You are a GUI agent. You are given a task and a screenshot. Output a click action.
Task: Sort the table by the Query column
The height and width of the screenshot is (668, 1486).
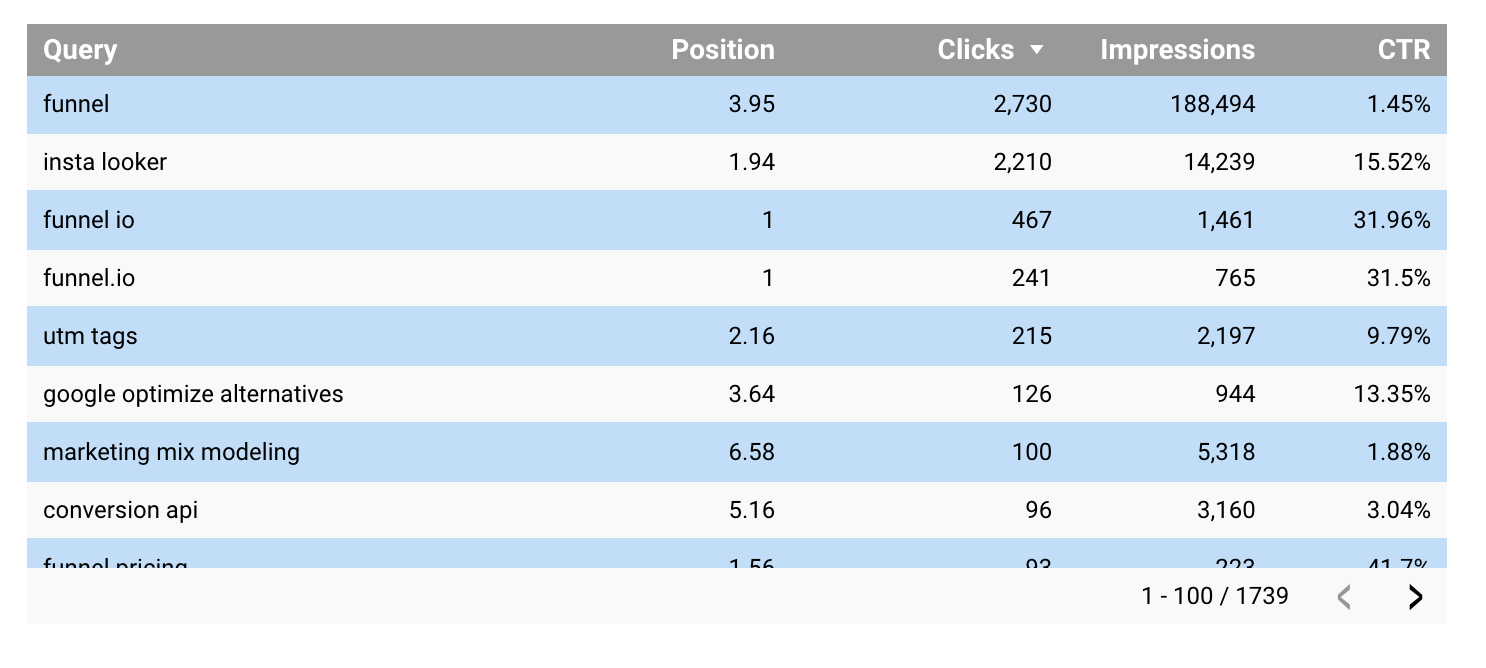point(80,49)
